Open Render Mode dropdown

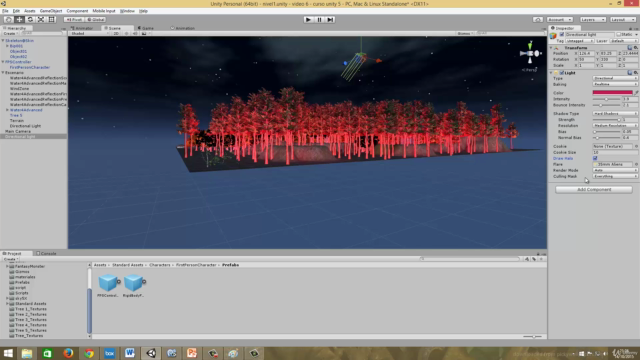click(x=615, y=170)
